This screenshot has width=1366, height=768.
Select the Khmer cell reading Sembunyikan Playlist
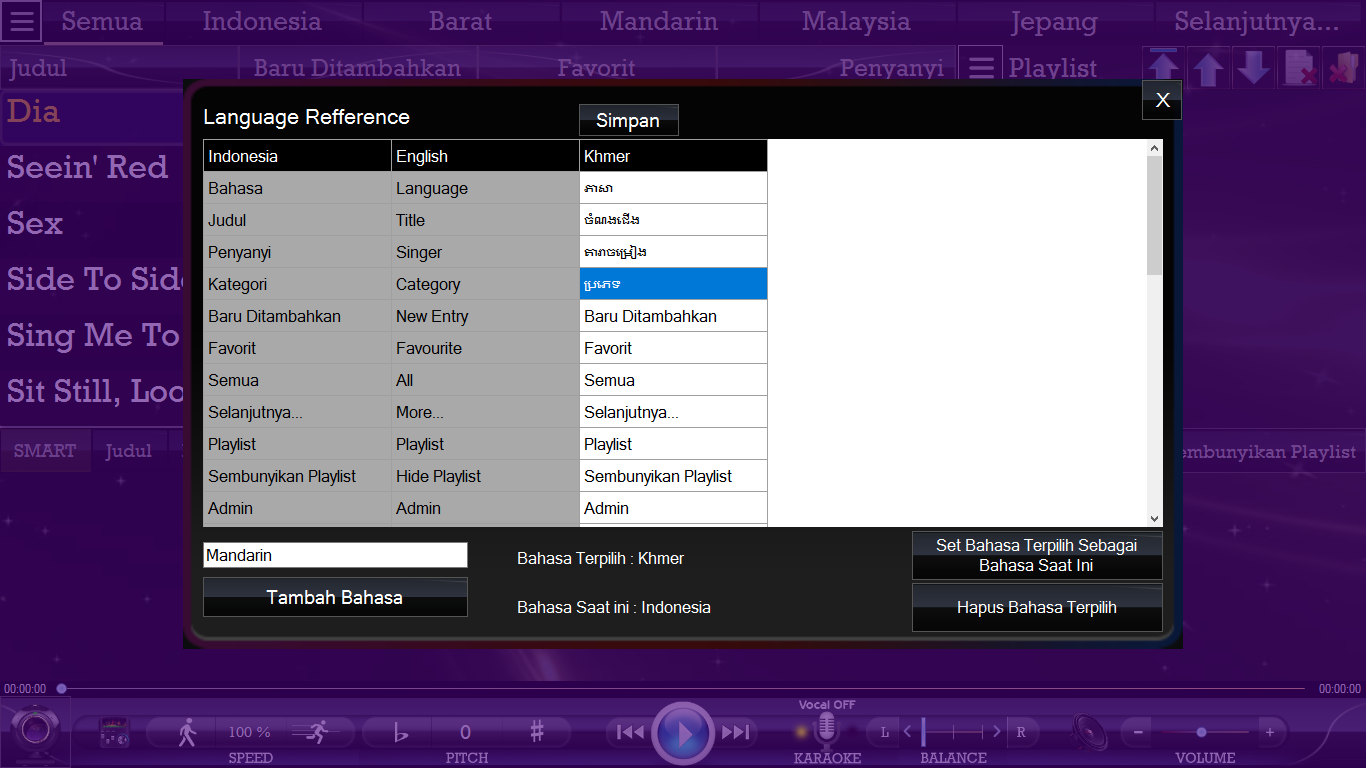click(x=673, y=476)
